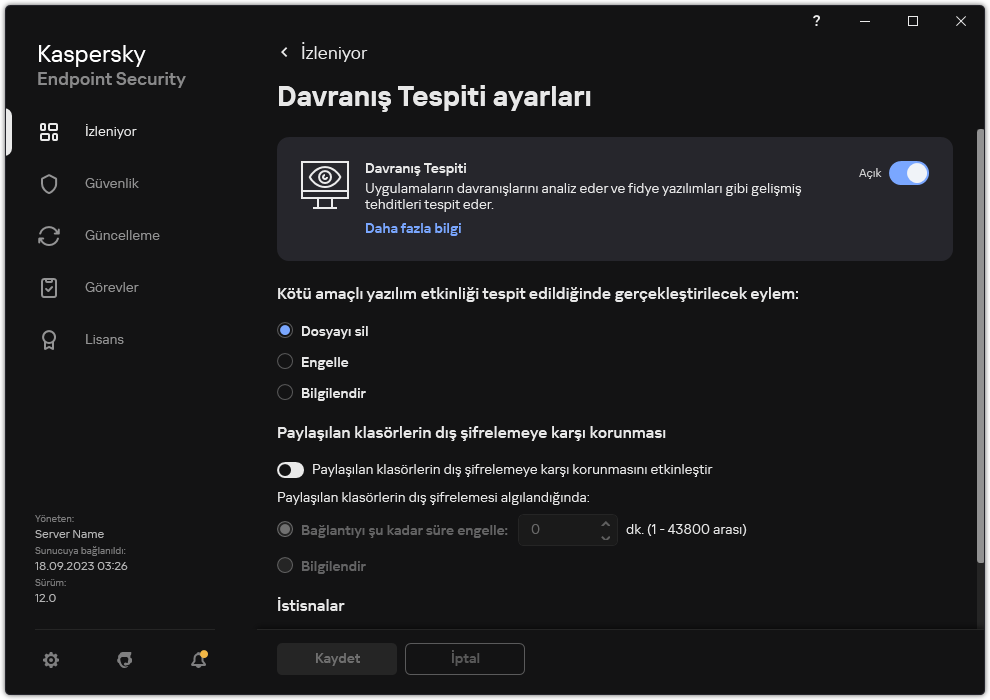Open the Güvenlik shield icon
The width and height of the screenshot is (990, 700).
click(x=49, y=184)
